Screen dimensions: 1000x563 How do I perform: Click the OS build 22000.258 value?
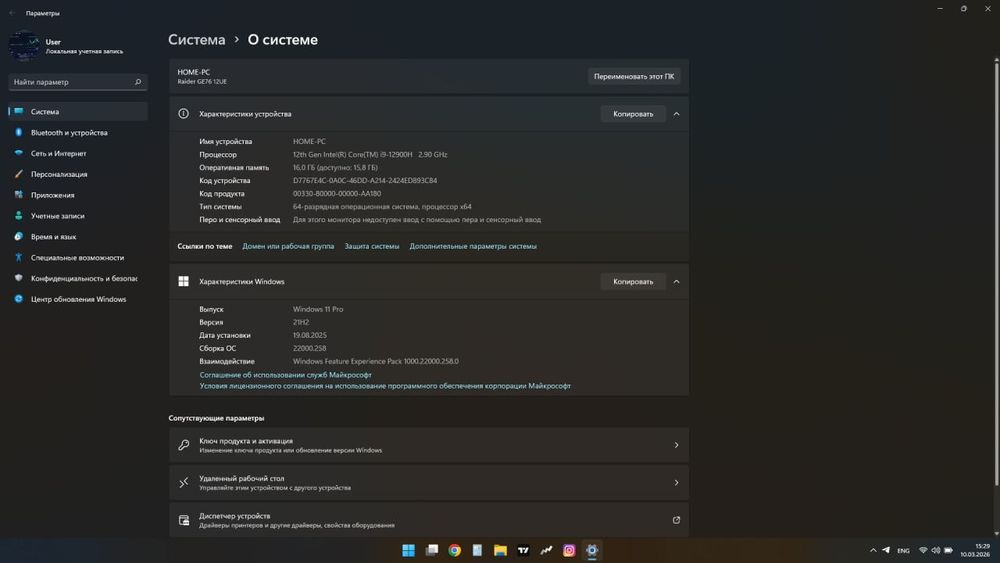[309, 348]
